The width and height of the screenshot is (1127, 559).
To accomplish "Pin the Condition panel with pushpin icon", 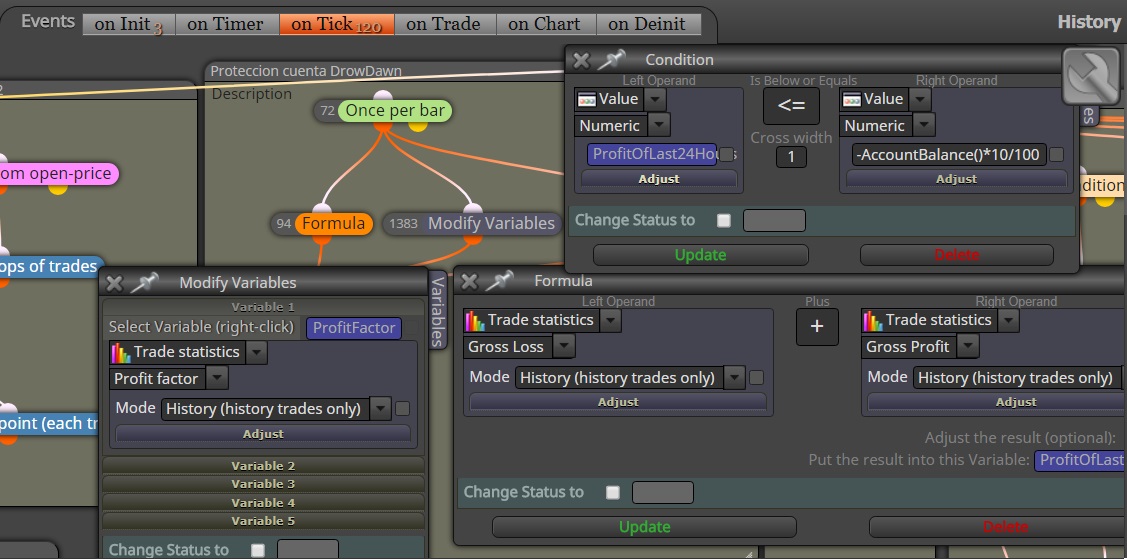I will [611, 60].
